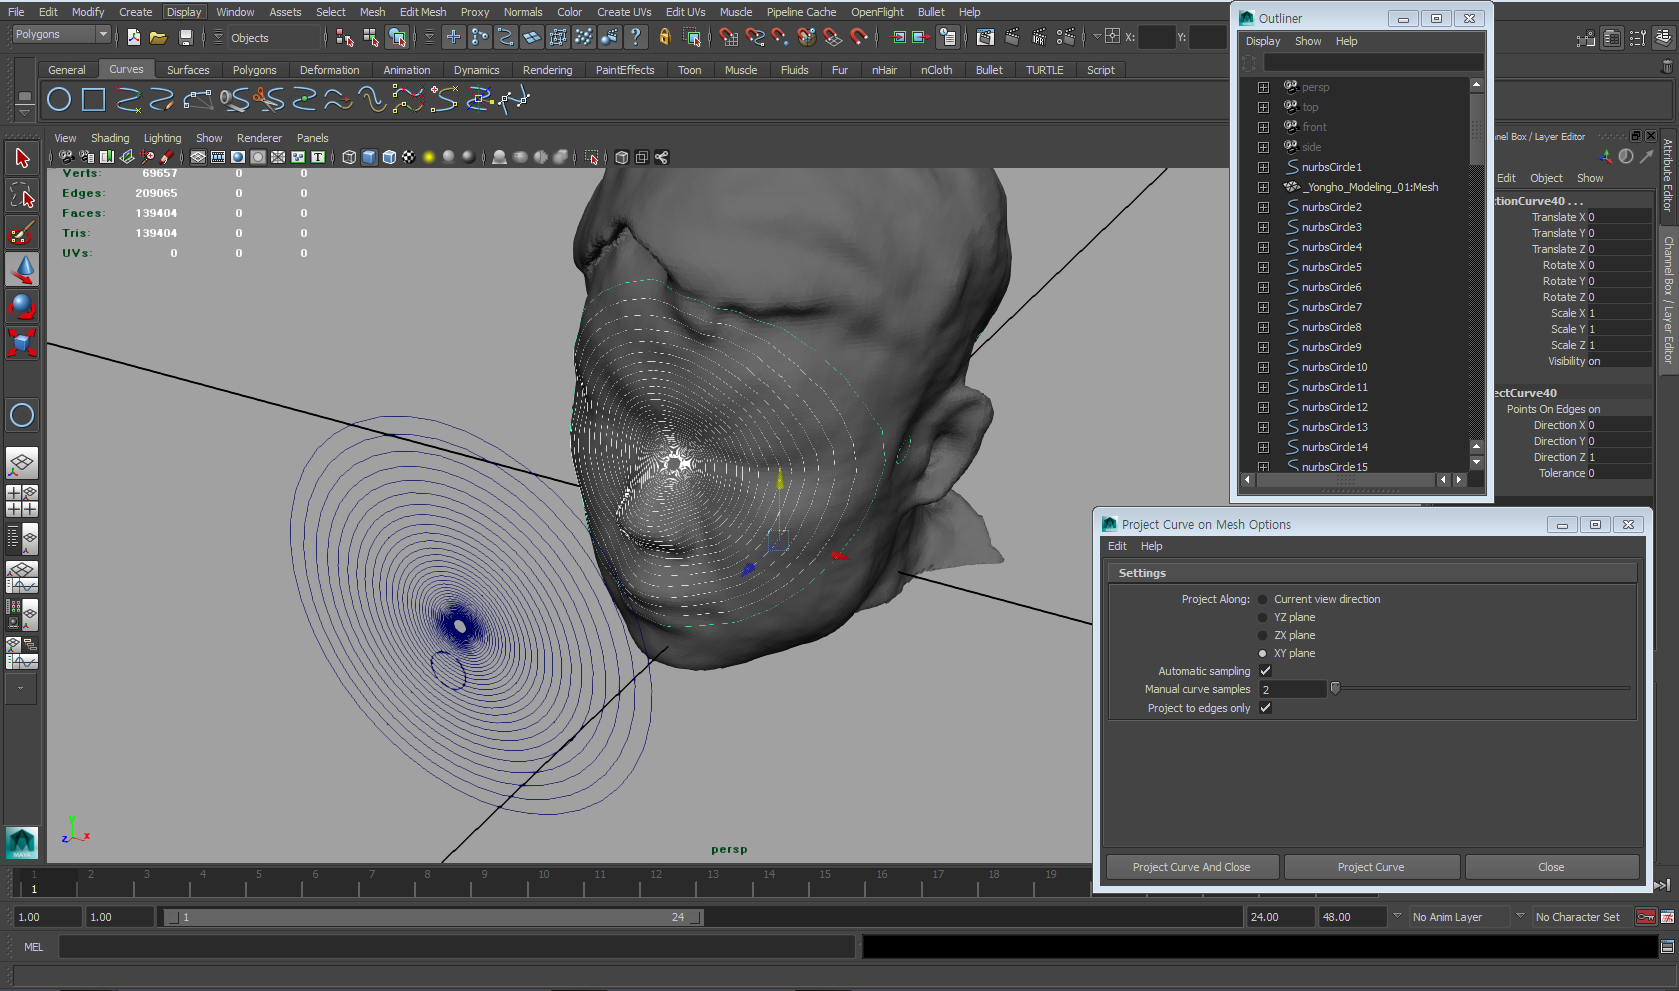Image resolution: width=1679 pixels, height=991 pixels.
Task: Toggle viewport smooth shade cube icon
Action: point(369,157)
